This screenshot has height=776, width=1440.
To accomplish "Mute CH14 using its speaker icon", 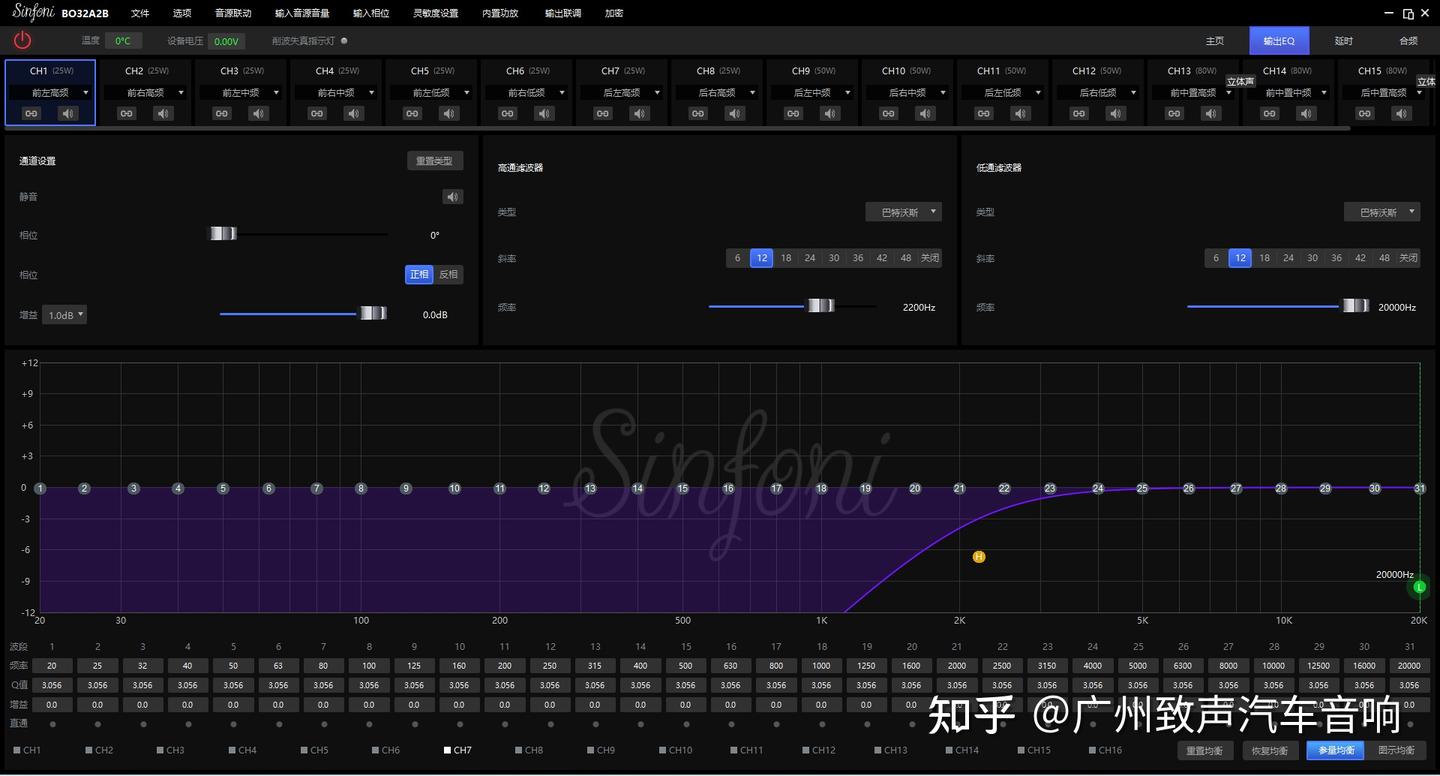I will [1307, 113].
